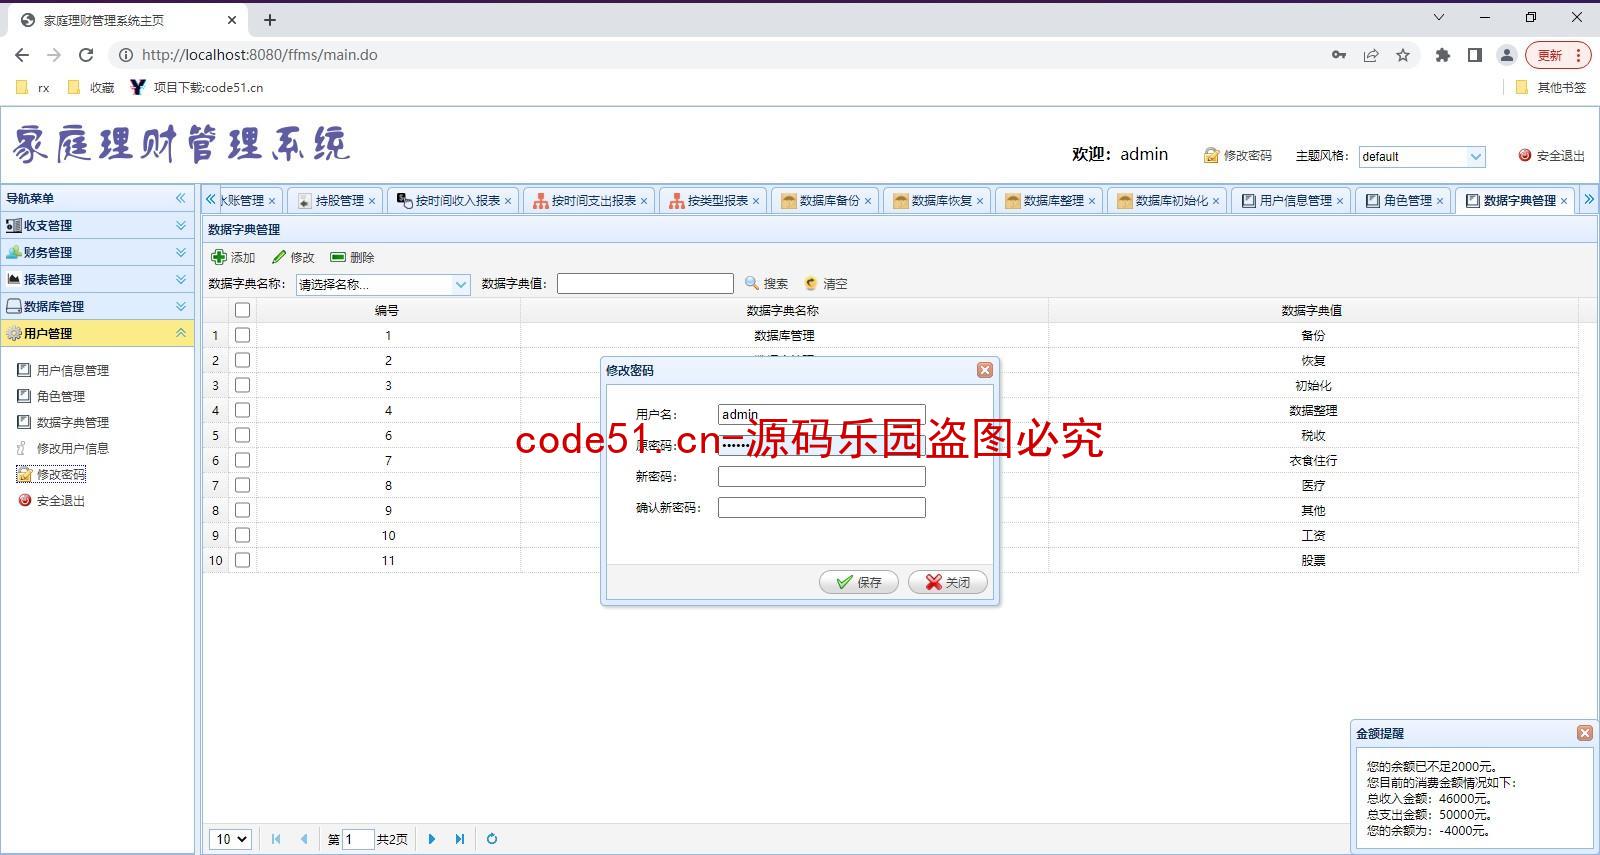This screenshot has height=855, width=1600.
Task: Click the 清空 clear filter button
Action: [825, 284]
